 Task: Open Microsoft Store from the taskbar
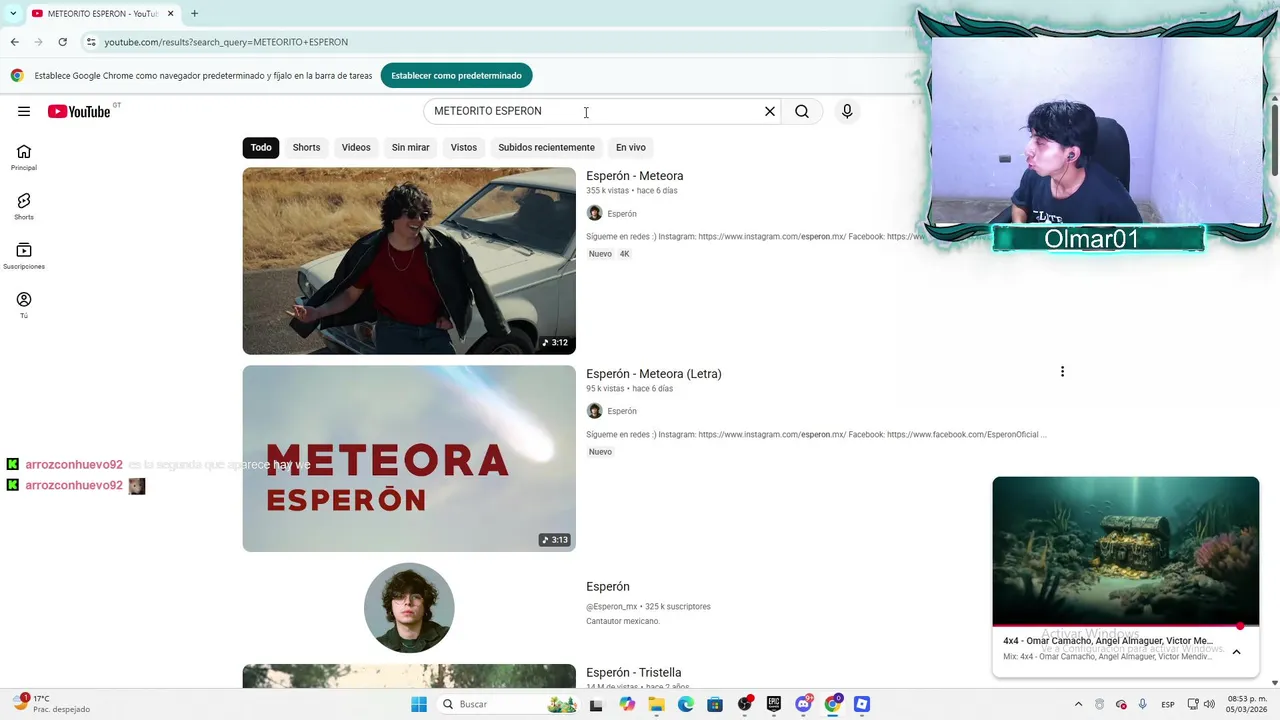tap(715, 704)
